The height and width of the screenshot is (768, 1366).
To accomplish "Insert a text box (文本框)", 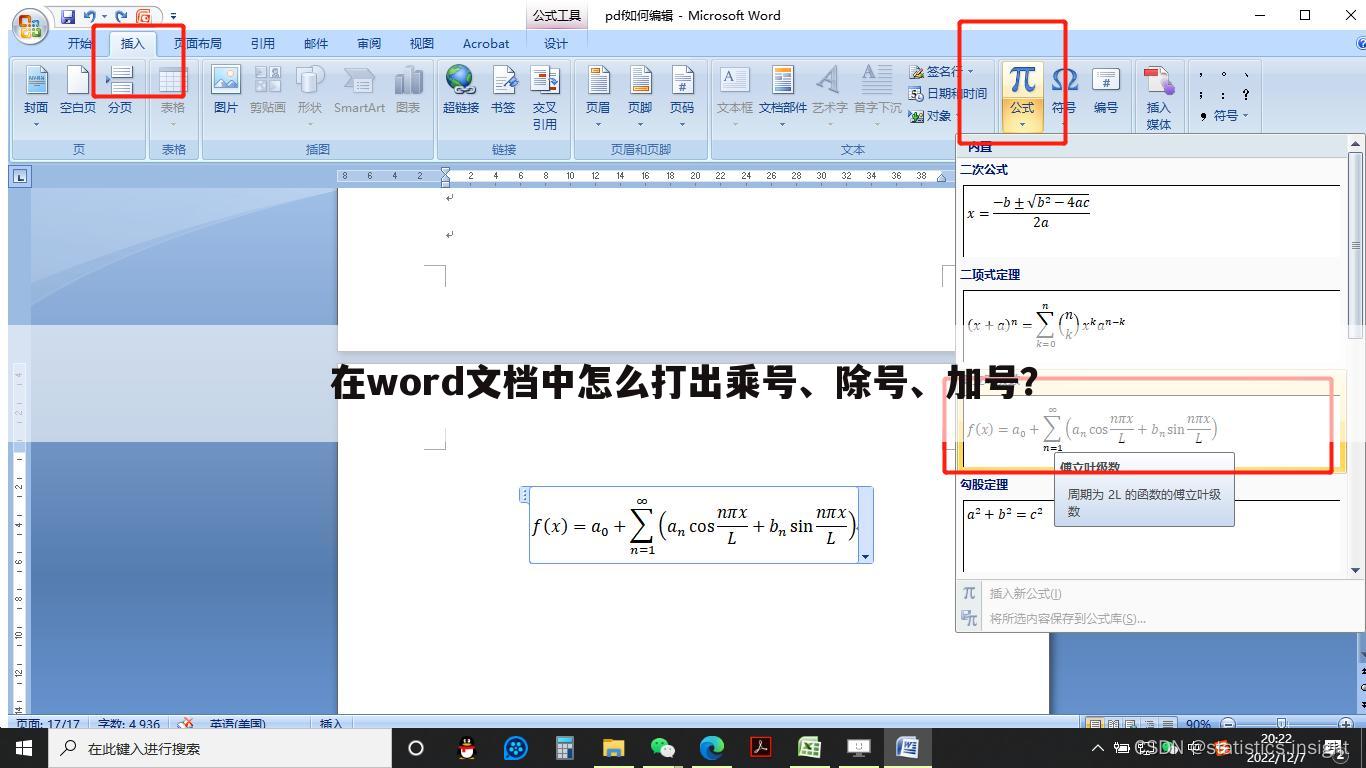I will [734, 96].
